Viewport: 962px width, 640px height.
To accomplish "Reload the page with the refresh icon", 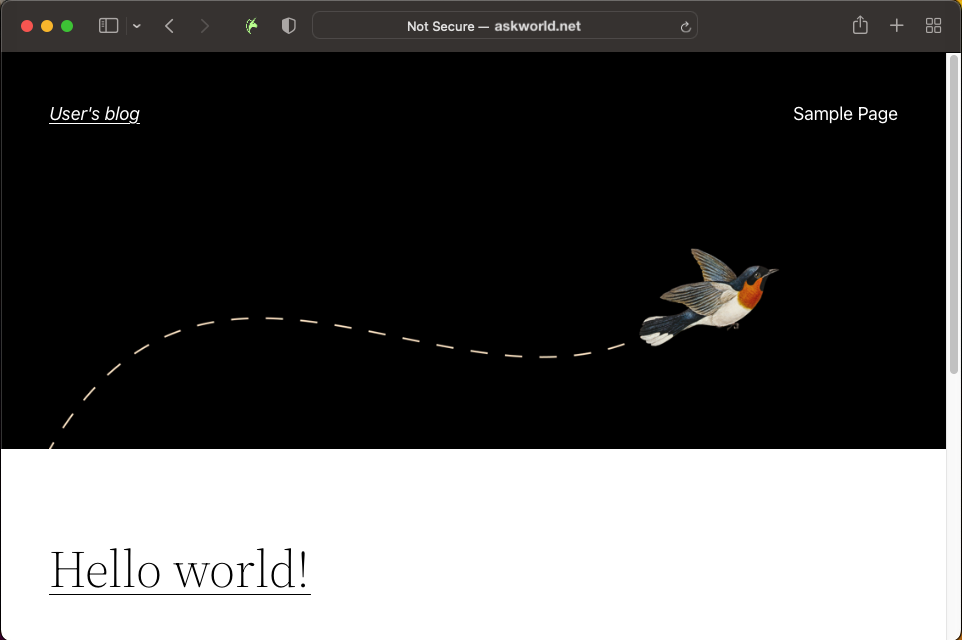I will [x=685, y=26].
